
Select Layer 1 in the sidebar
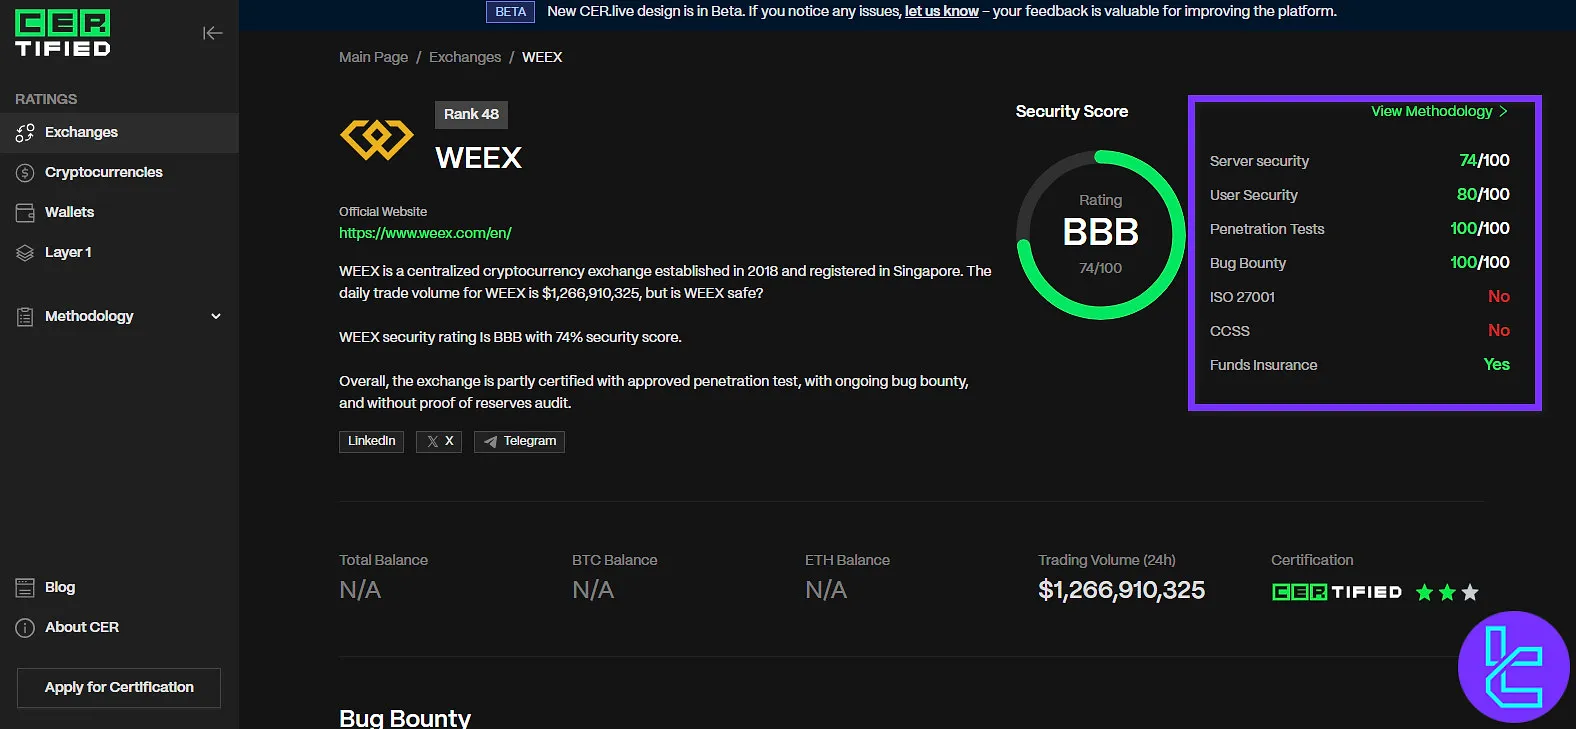tap(119, 252)
